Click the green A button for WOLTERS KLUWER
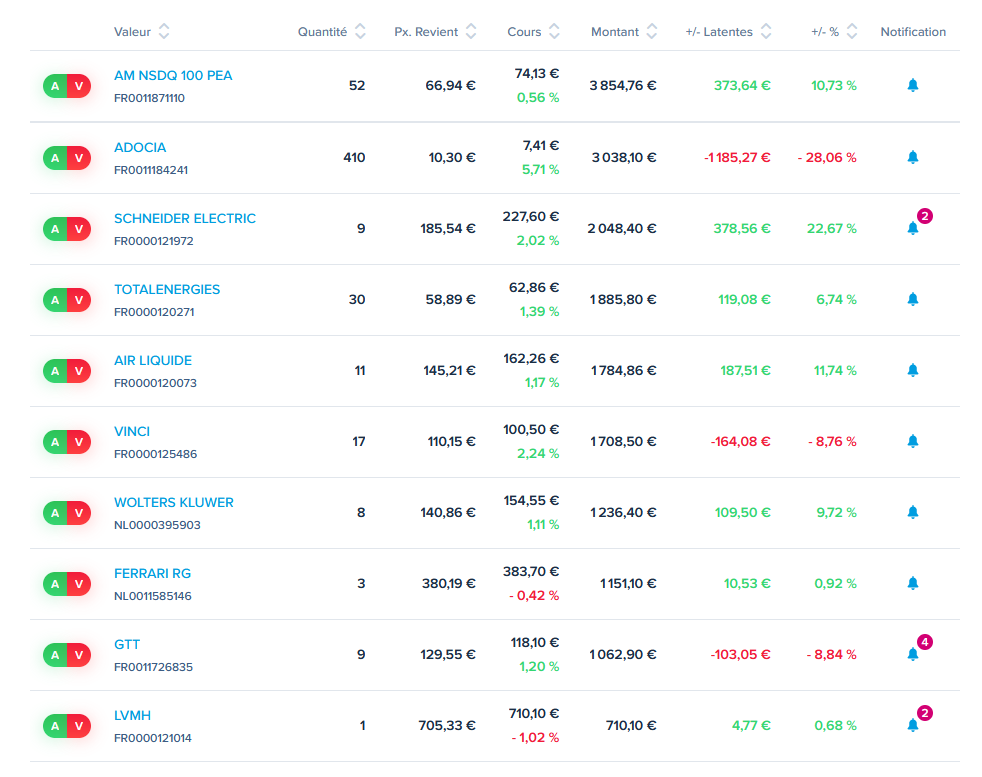Viewport: 982px width, 777px height. point(55,513)
